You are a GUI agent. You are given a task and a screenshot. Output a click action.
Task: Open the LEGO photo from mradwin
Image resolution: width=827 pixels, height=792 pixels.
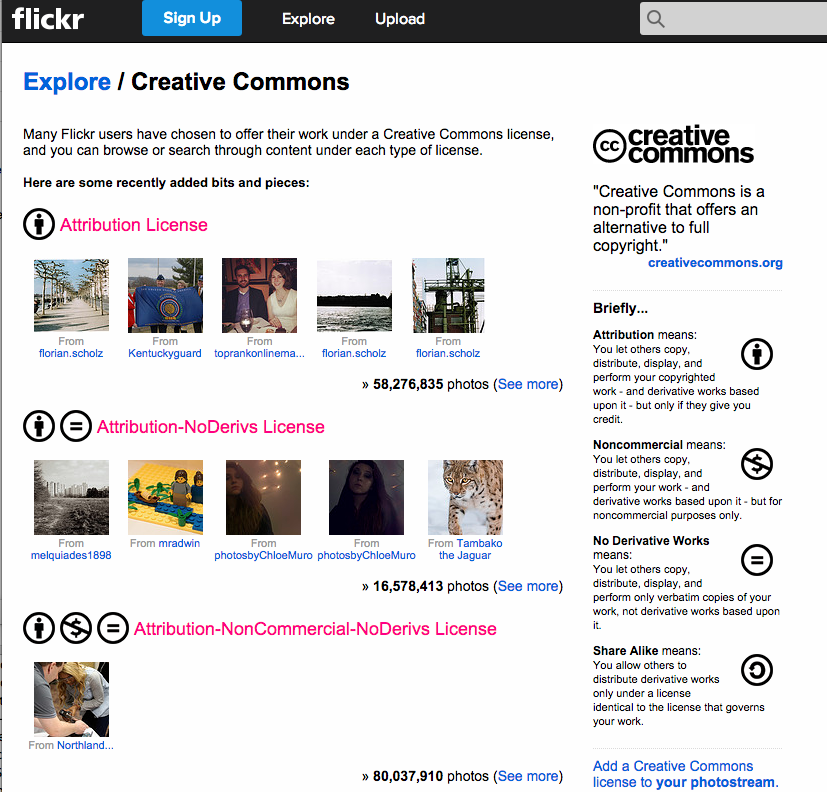pos(165,497)
